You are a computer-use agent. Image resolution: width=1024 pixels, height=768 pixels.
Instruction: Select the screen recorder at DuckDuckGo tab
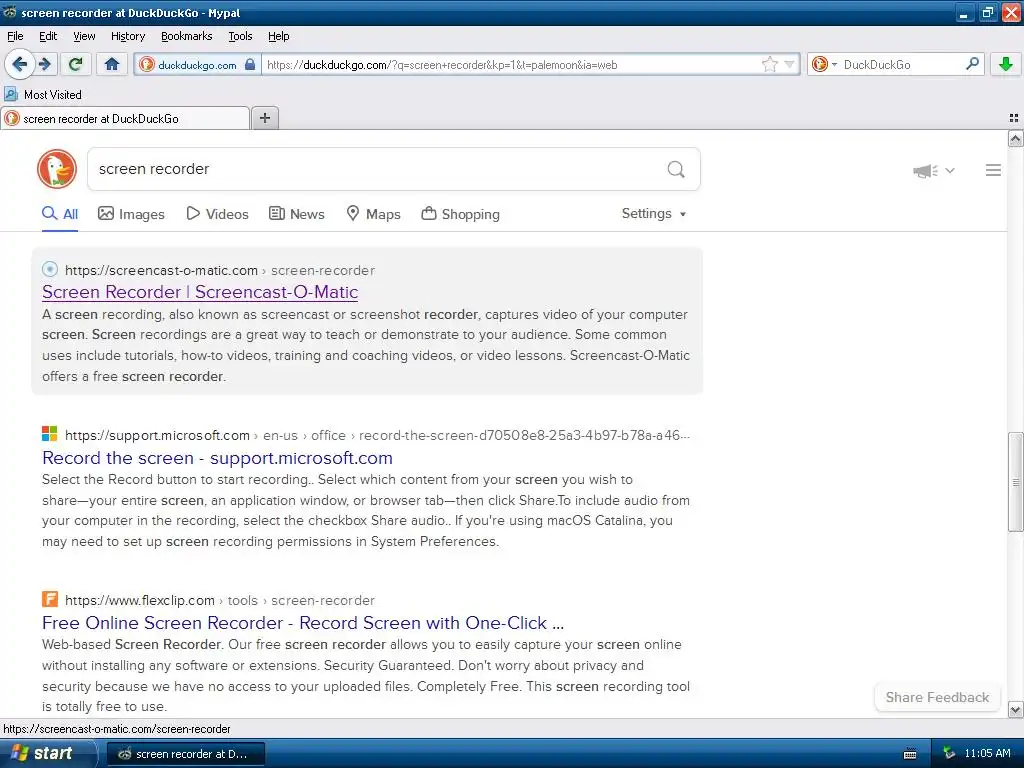125,118
